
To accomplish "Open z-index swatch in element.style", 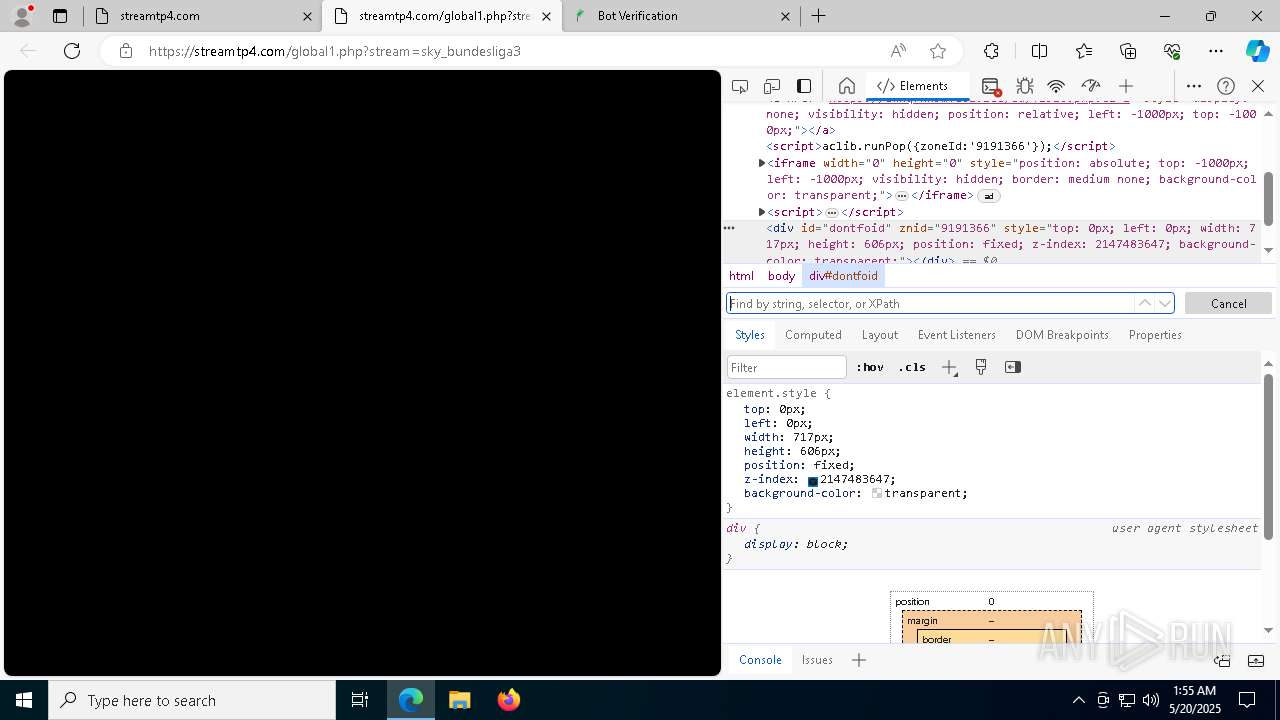I will point(813,481).
